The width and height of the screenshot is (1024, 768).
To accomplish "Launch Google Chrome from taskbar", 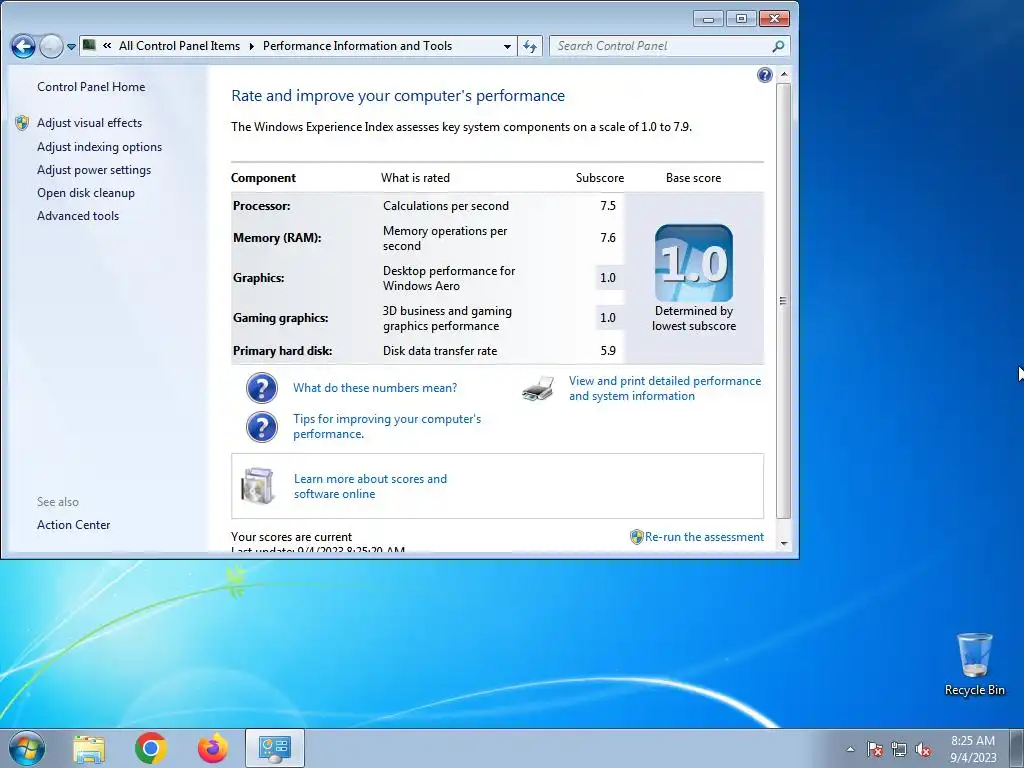I will pos(151,748).
